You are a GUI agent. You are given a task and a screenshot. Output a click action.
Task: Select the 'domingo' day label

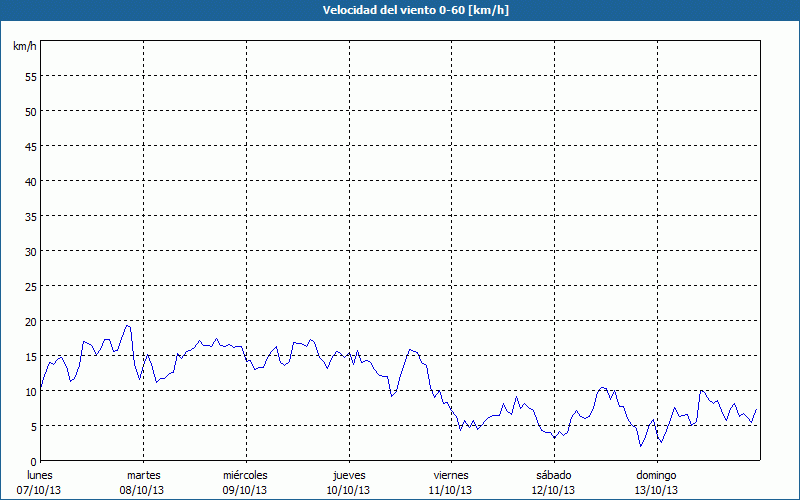(656, 475)
